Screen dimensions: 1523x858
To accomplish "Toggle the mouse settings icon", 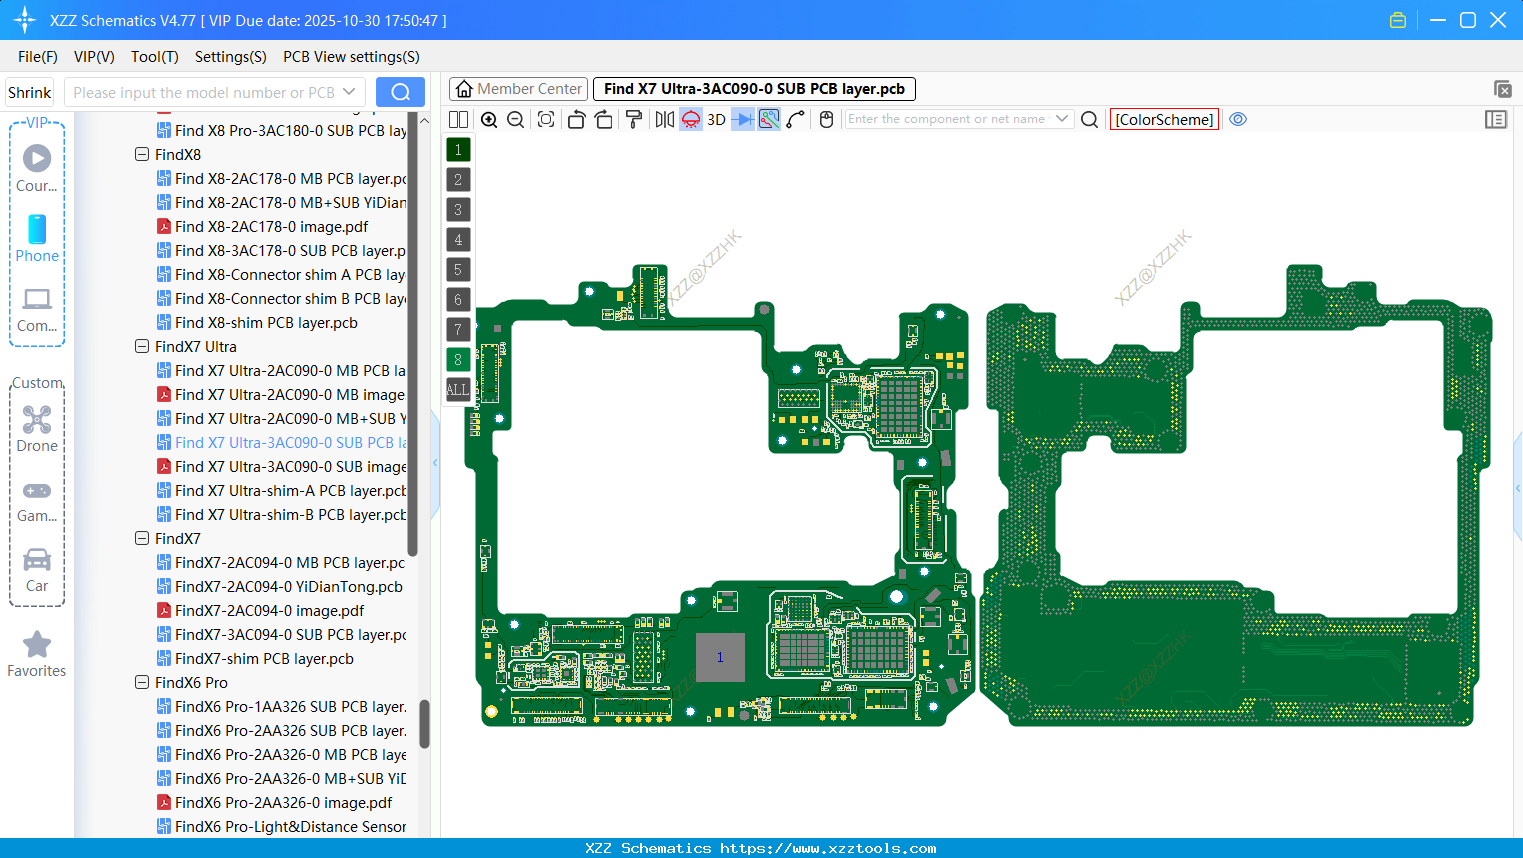I will coord(826,119).
